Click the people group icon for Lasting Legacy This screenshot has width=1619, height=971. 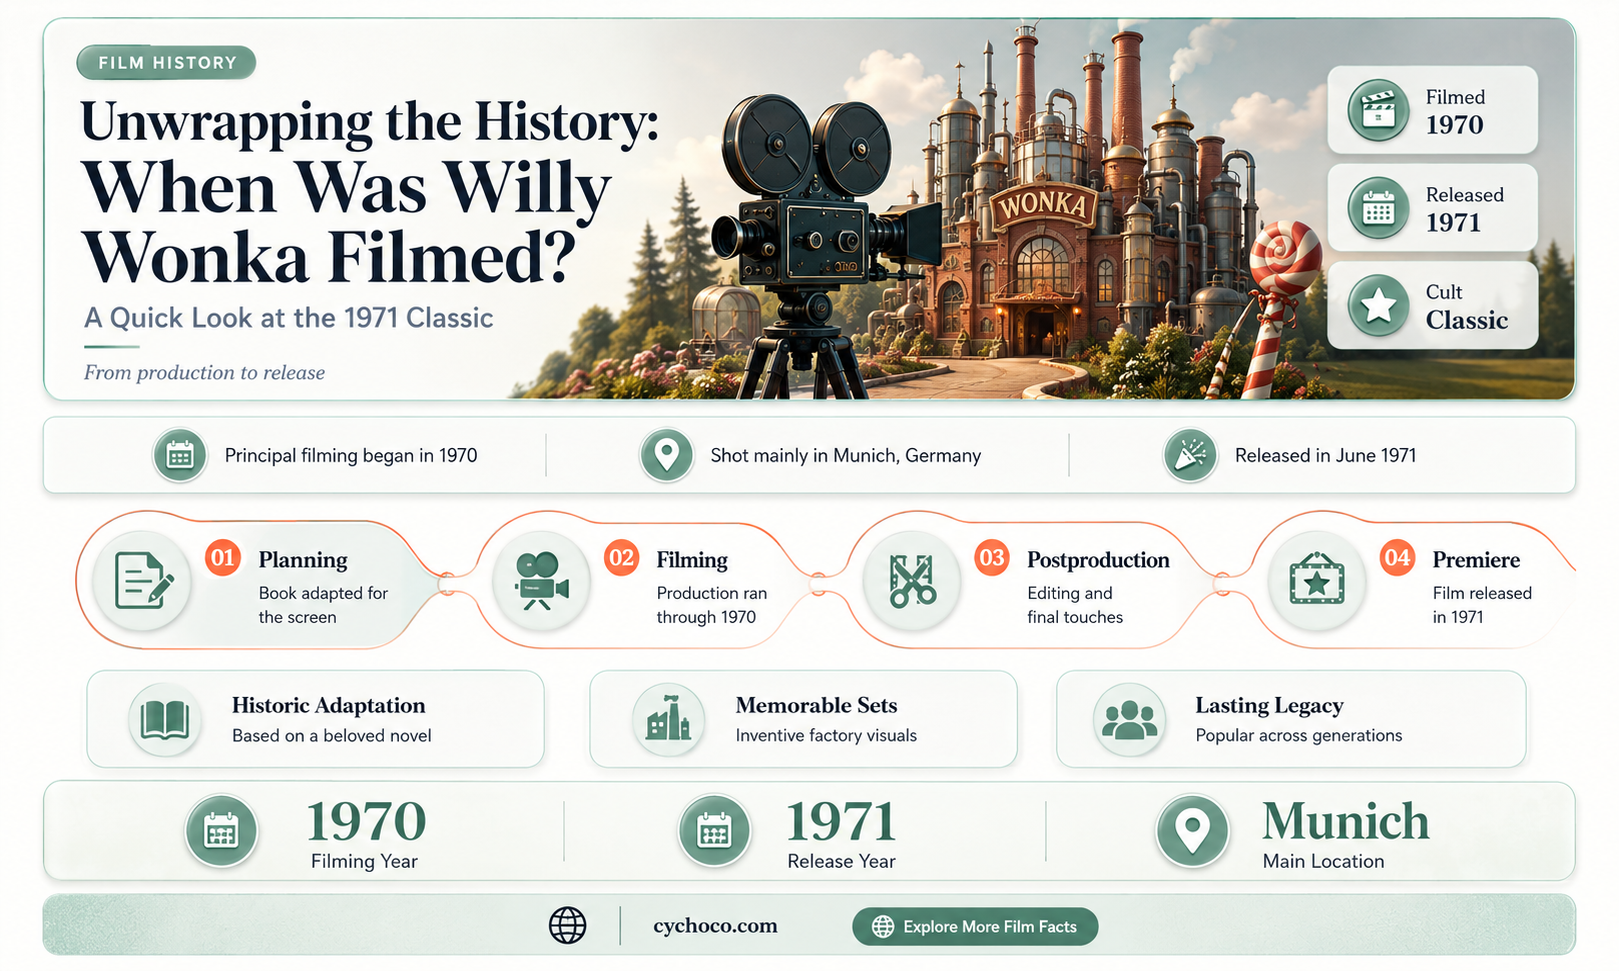1129,719
